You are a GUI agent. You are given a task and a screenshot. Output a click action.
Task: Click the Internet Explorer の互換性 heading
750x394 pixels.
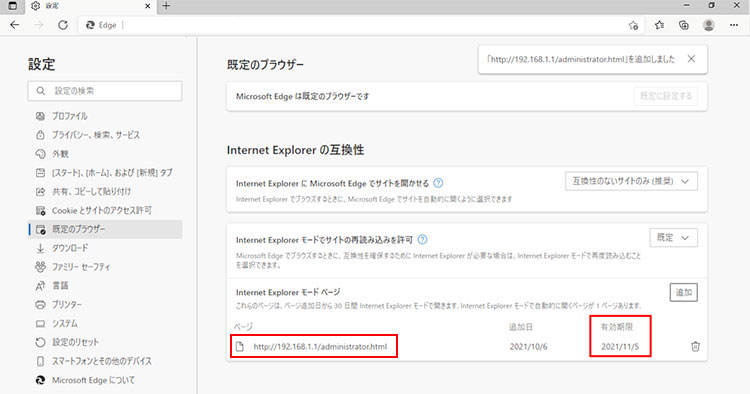click(x=295, y=150)
